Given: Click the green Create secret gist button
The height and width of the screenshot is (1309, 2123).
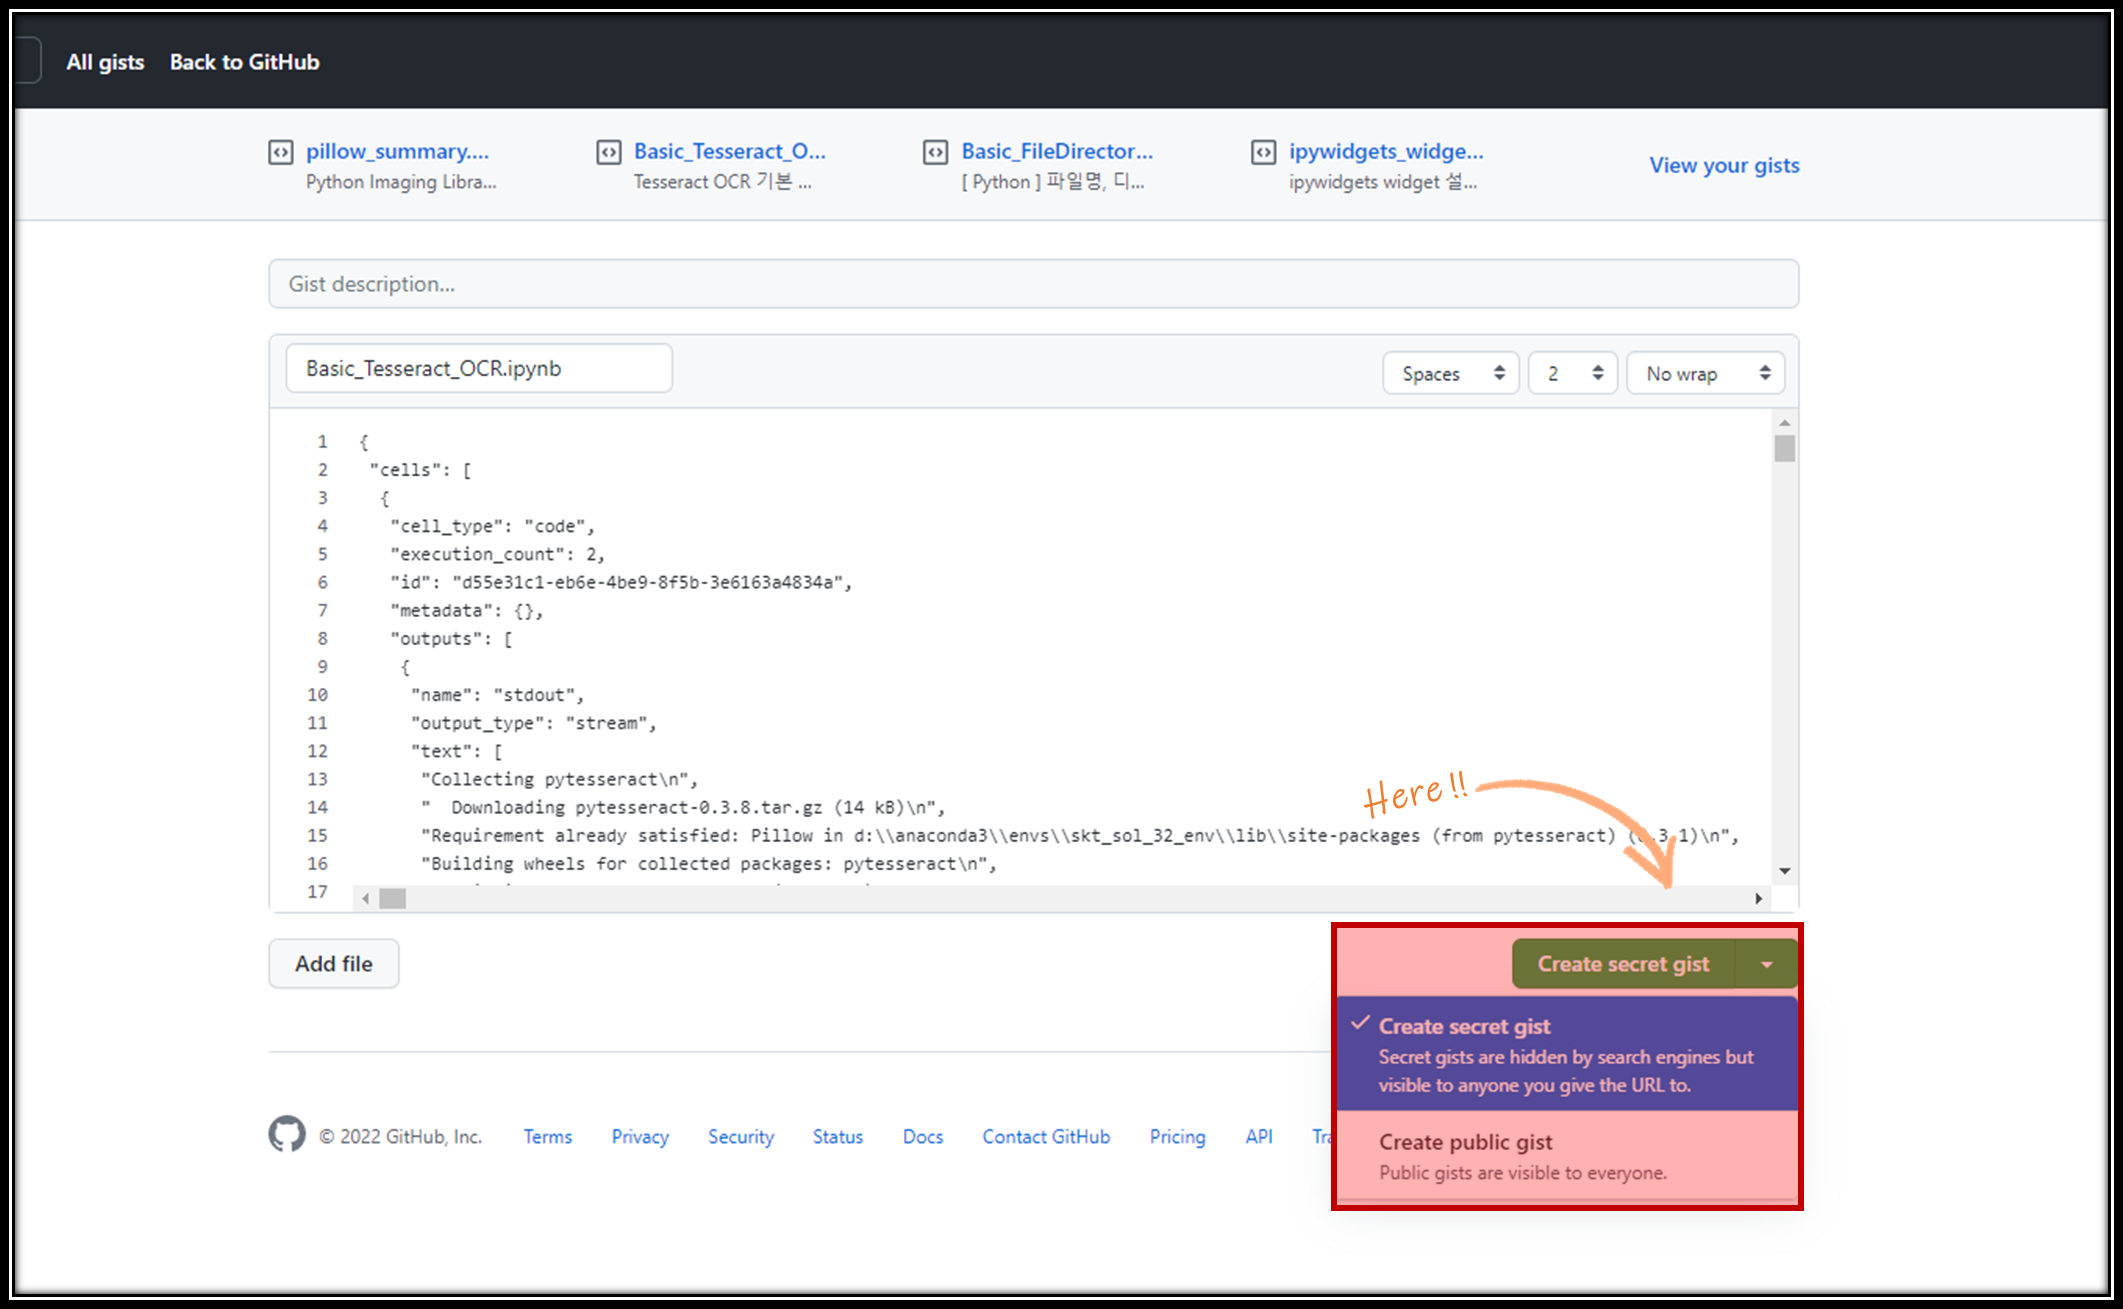Looking at the screenshot, I should (x=1624, y=964).
